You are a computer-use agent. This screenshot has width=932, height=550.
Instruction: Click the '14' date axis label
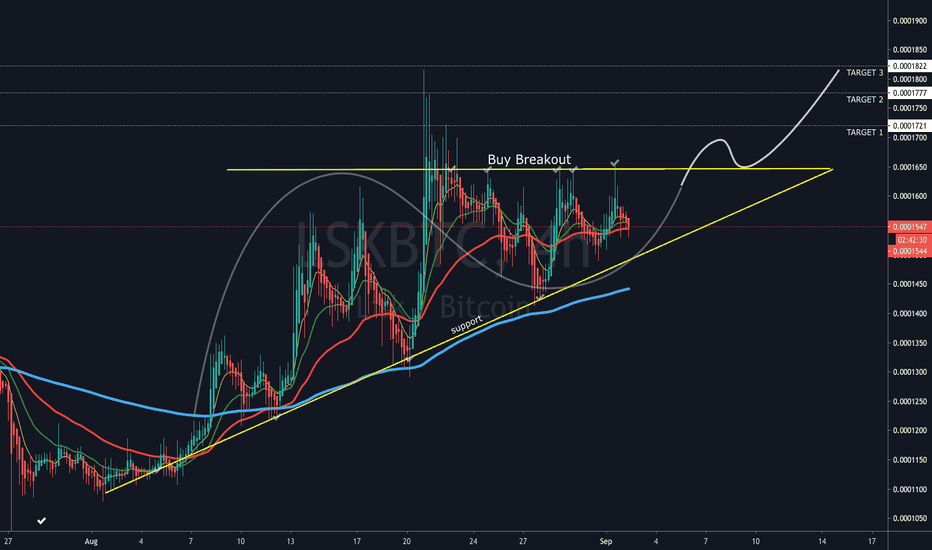coord(822,542)
